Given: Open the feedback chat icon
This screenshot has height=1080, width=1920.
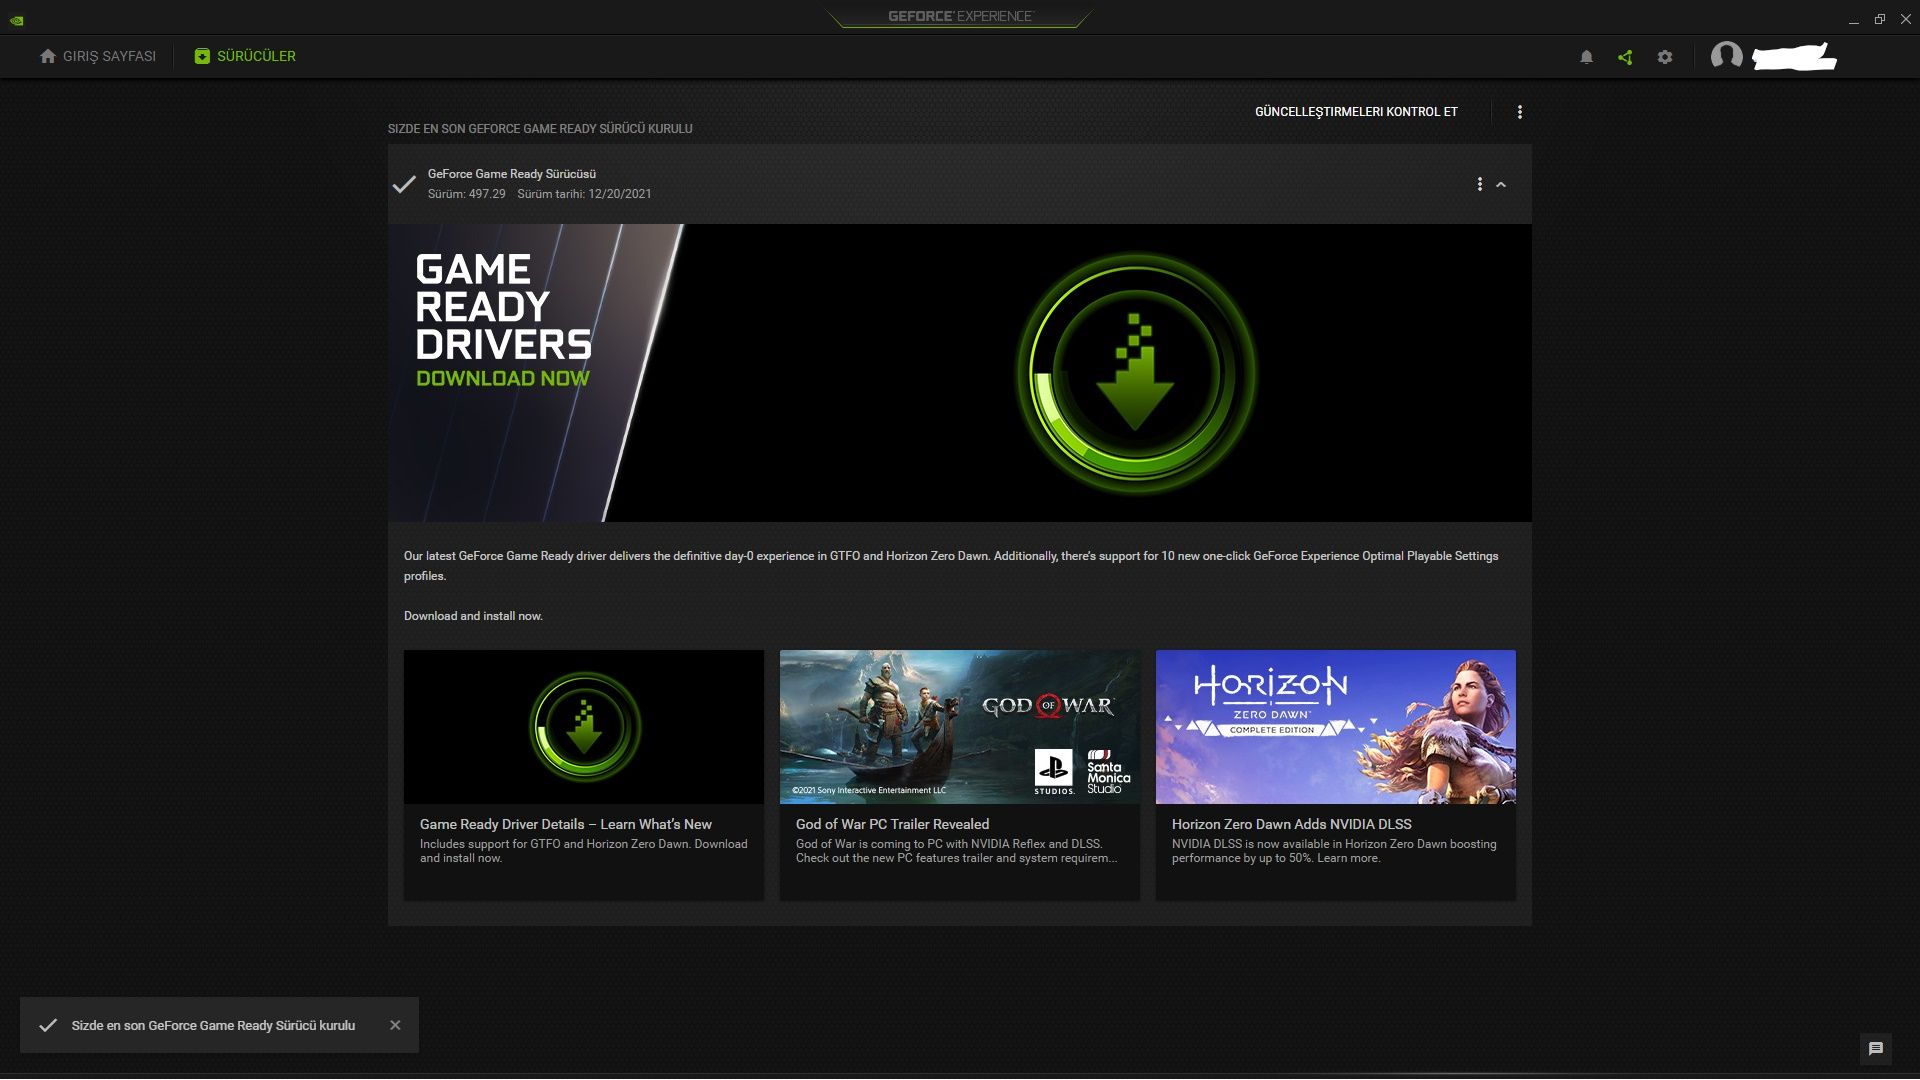Looking at the screenshot, I should (1875, 1048).
